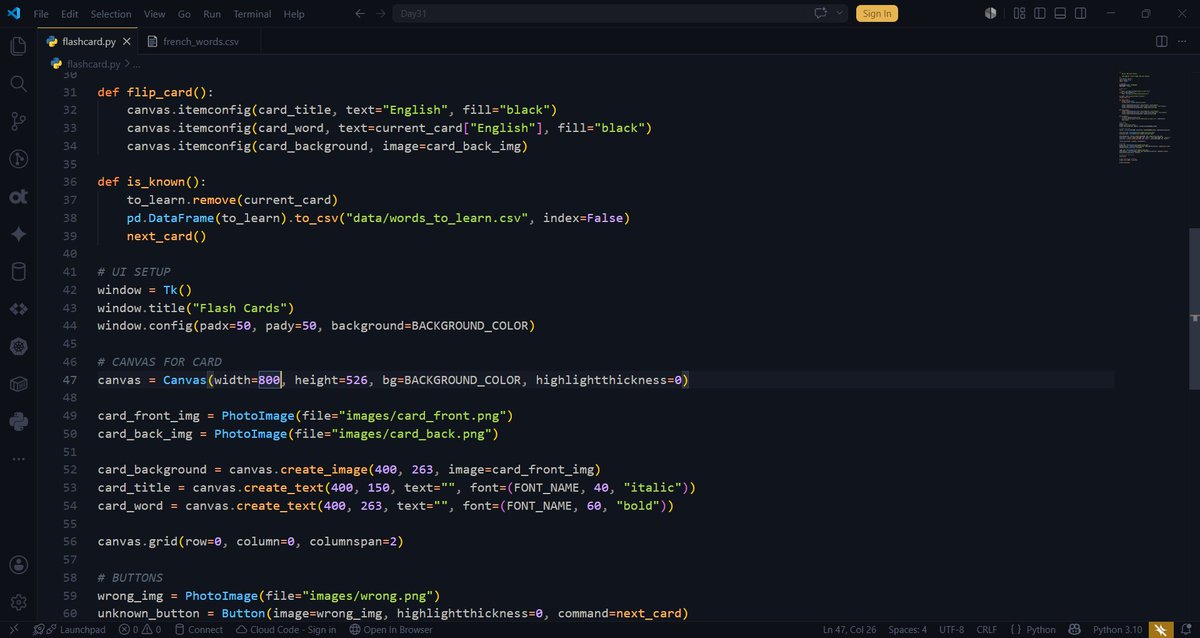Change the CRLF end of line sequence

pyautogui.click(x=986, y=630)
